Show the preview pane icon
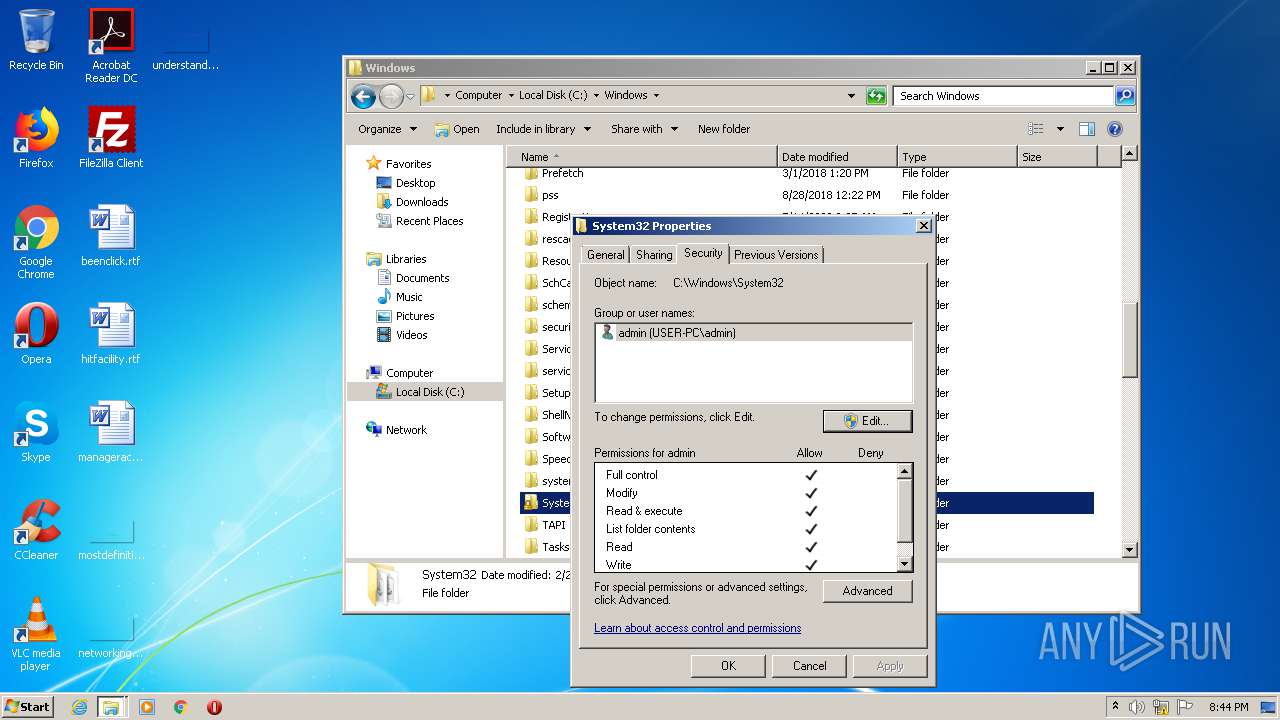 pyautogui.click(x=1087, y=129)
